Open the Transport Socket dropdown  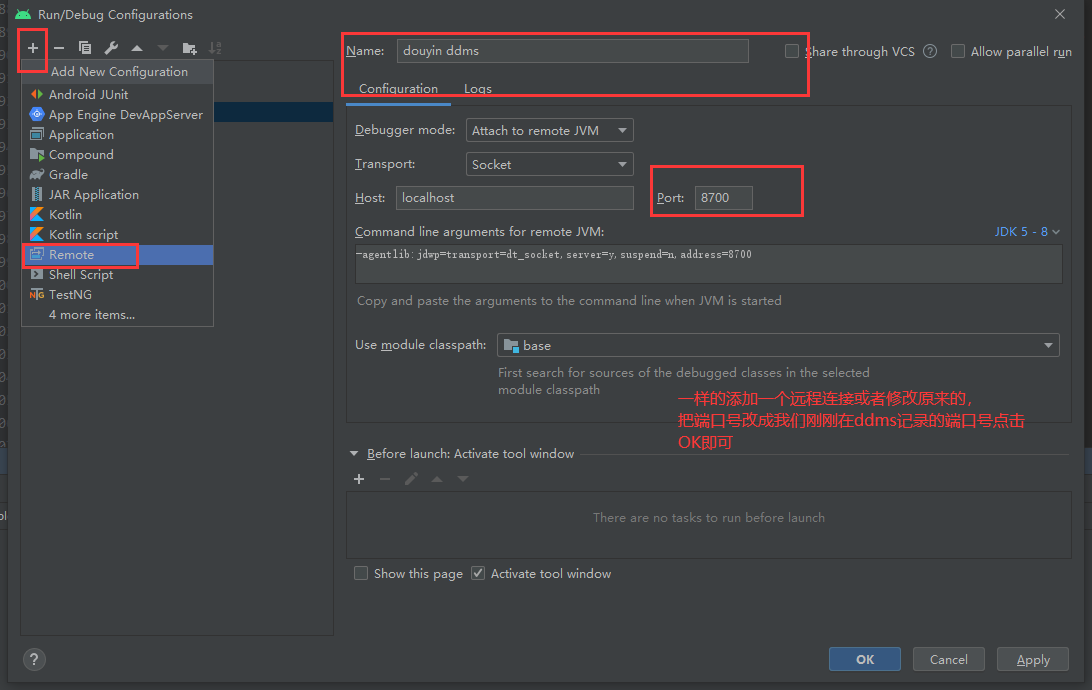pos(549,165)
